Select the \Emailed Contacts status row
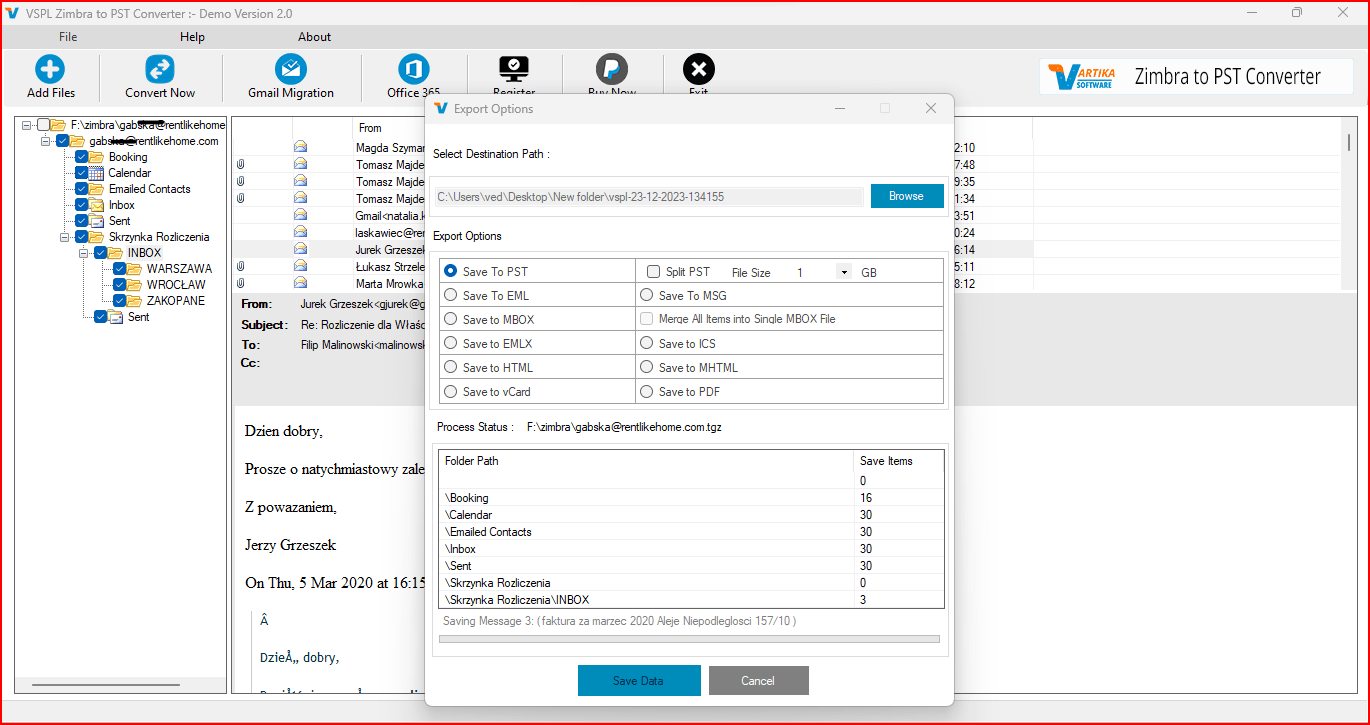The height and width of the screenshot is (725, 1370). pos(691,532)
